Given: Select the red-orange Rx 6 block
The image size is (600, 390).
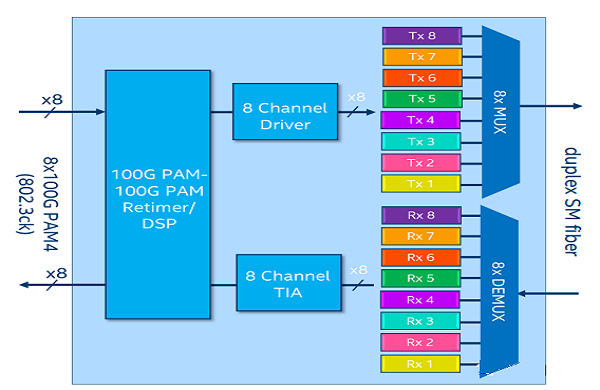Looking at the screenshot, I should tap(421, 257).
